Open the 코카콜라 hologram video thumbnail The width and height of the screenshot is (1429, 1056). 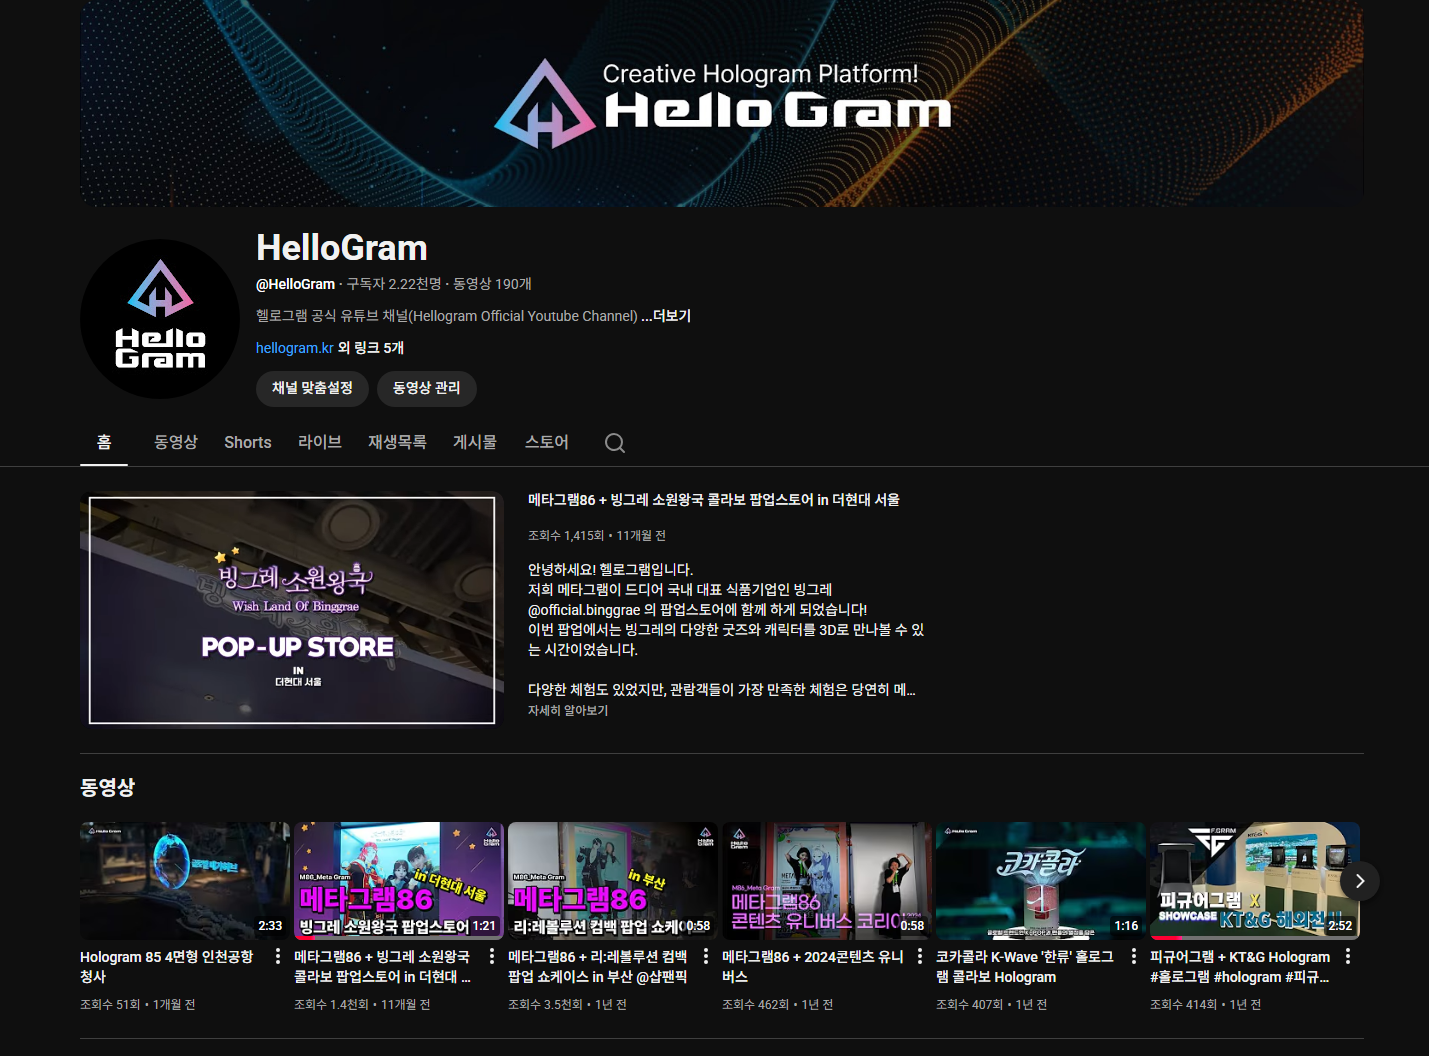tap(1040, 880)
